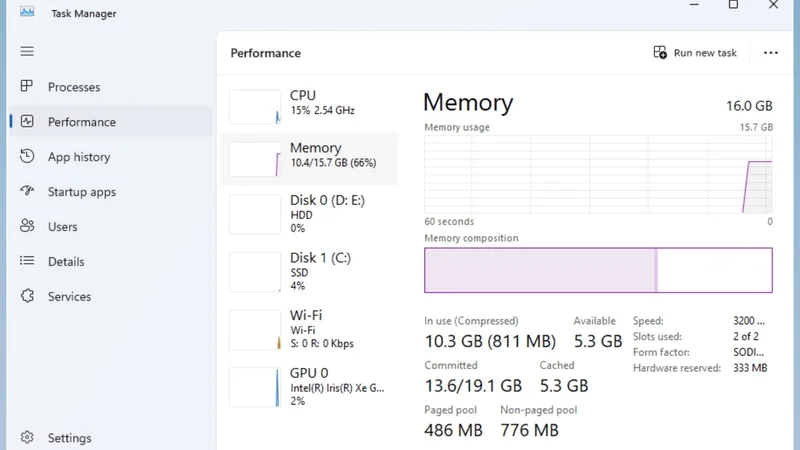The width and height of the screenshot is (800, 450).
Task: Click the Details list icon
Action: point(27,261)
